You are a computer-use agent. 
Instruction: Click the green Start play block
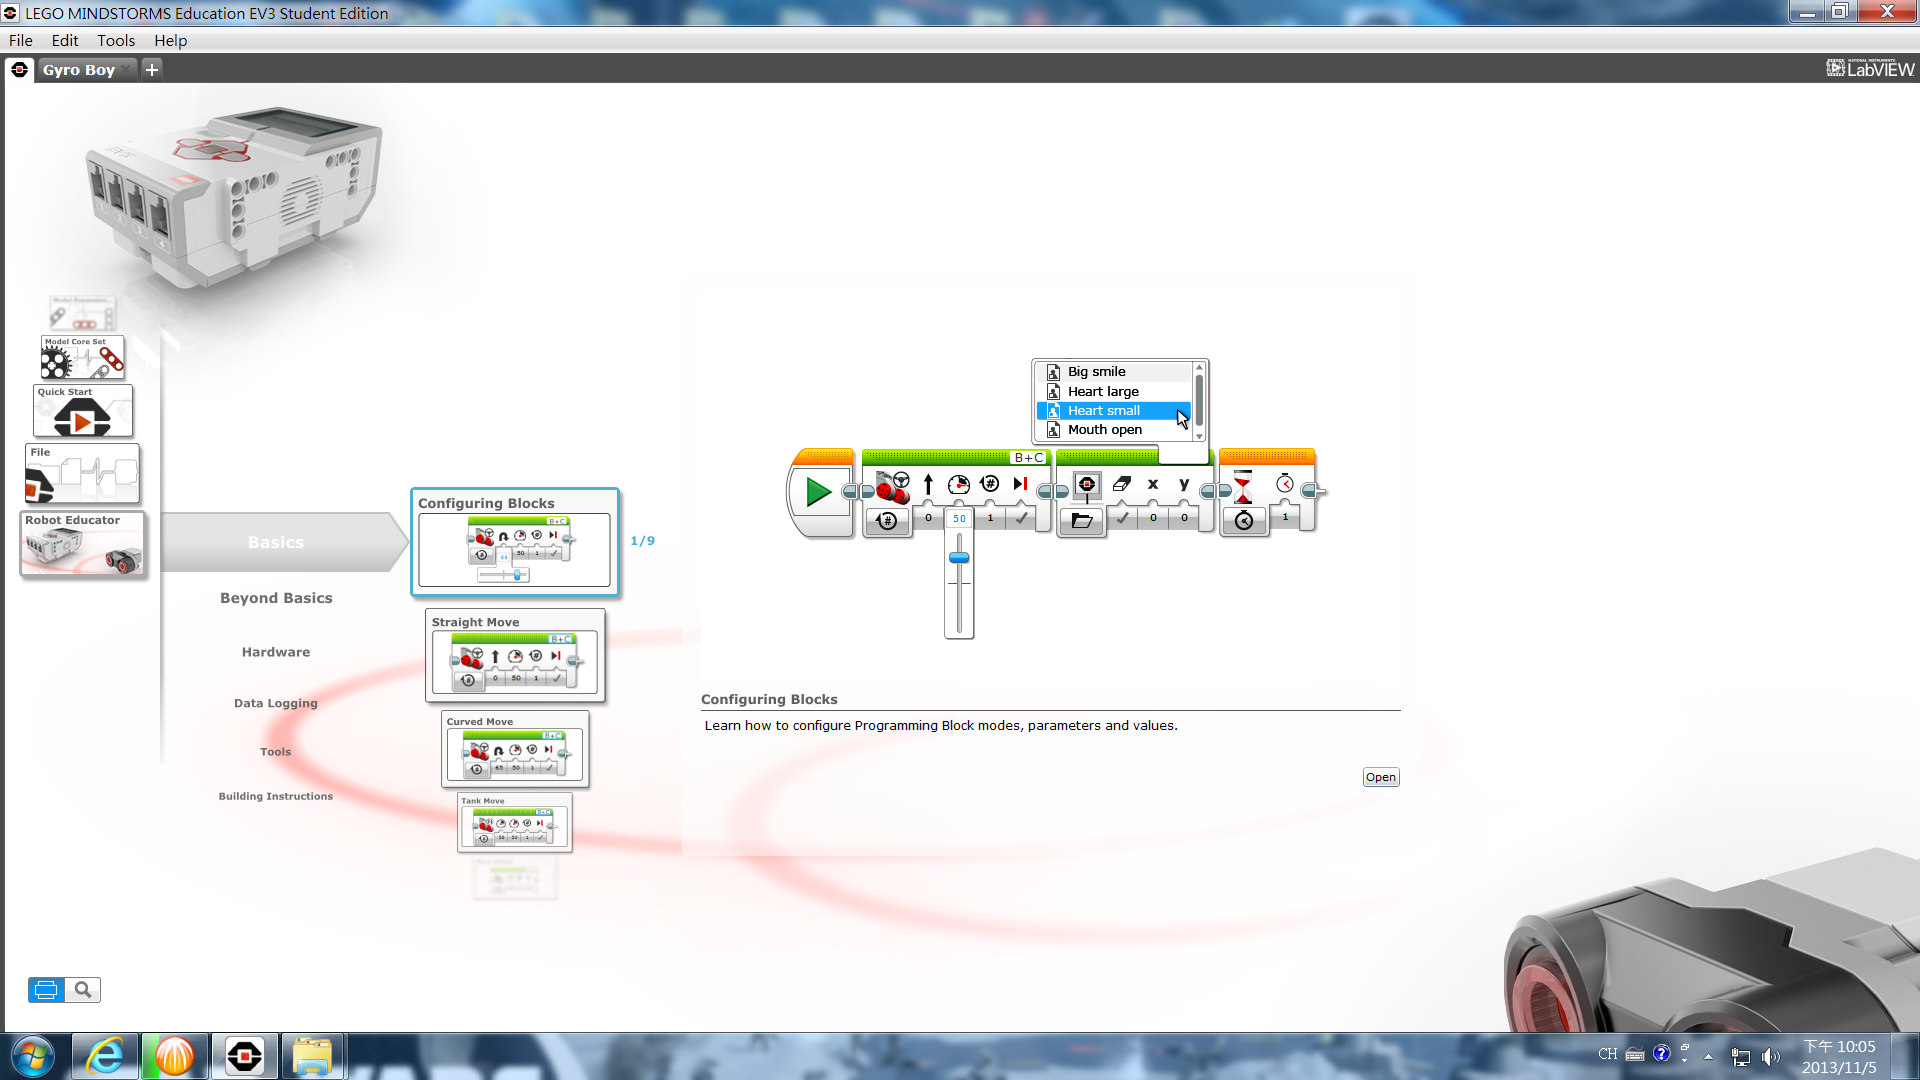(x=819, y=491)
